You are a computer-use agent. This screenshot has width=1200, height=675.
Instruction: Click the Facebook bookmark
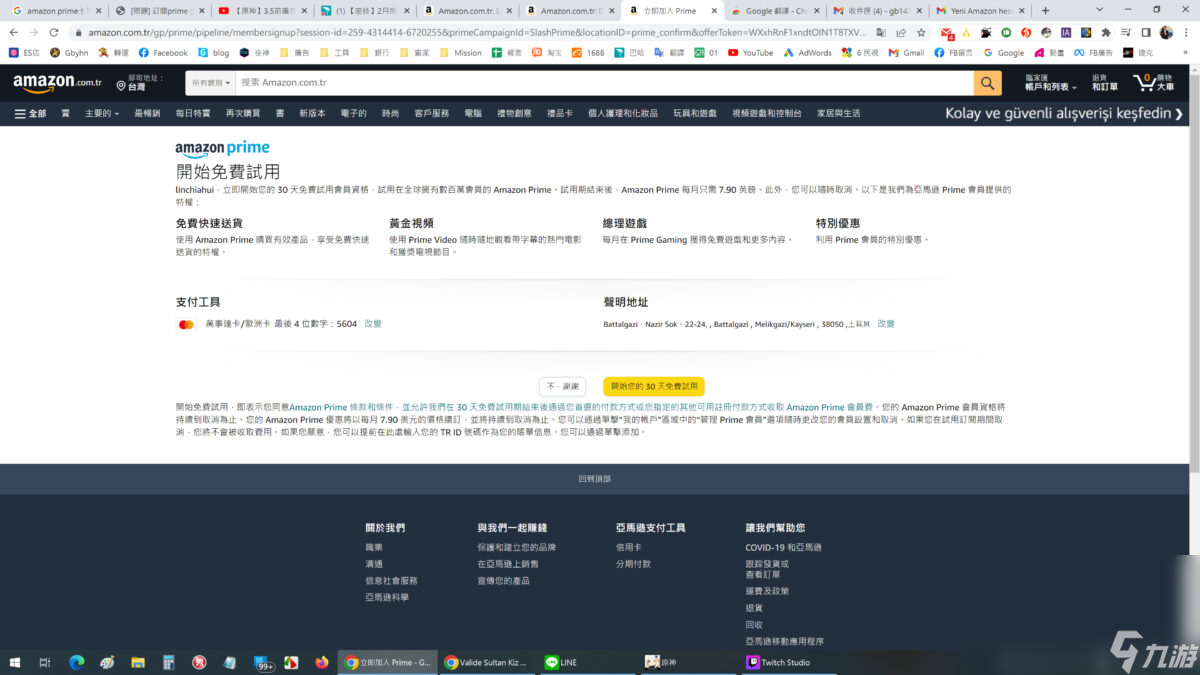[163, 52]
